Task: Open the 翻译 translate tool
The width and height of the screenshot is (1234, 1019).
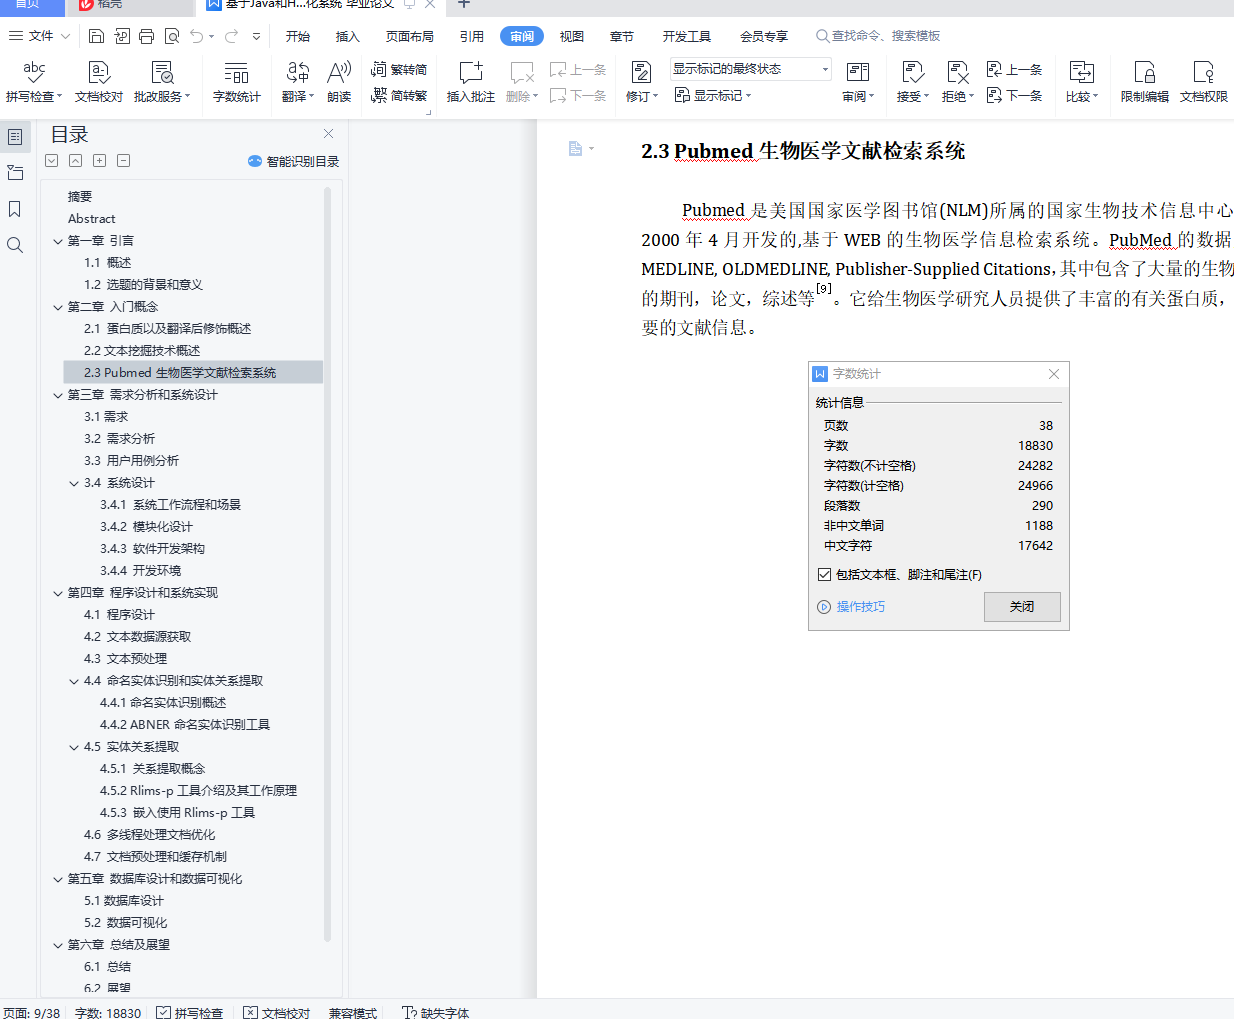Action: click(298, 81)
